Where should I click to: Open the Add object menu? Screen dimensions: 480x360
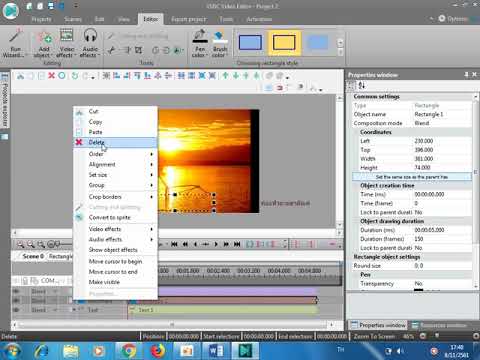pos(43,43)
